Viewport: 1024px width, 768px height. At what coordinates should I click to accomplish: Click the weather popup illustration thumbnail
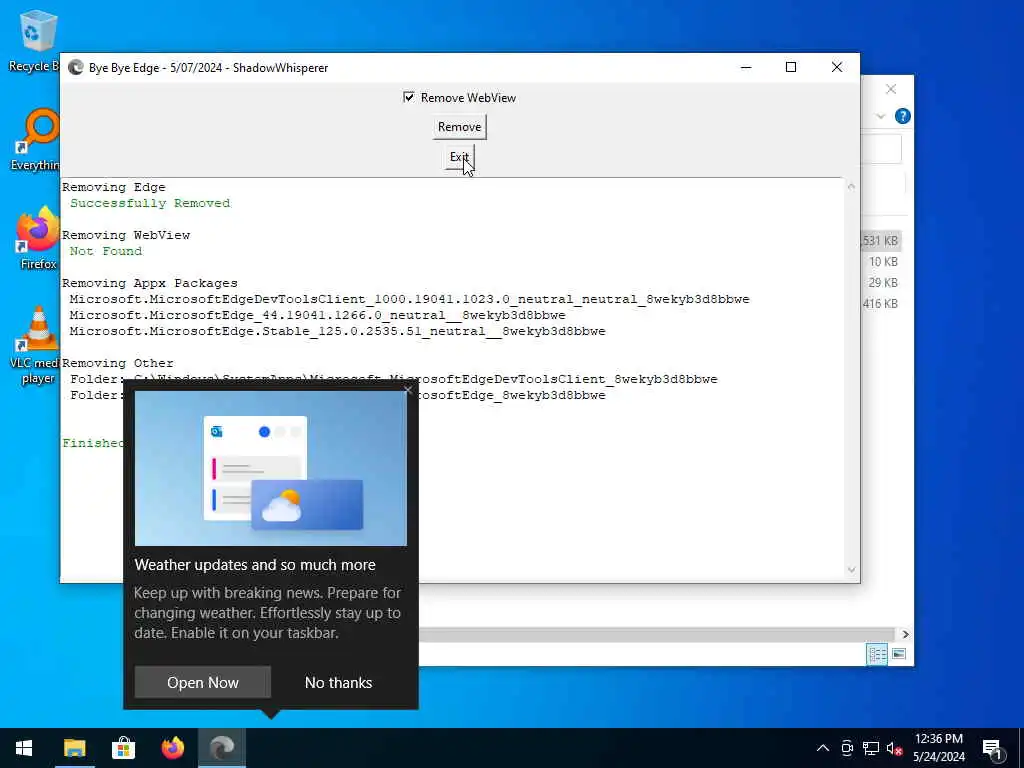click(270, 468)
